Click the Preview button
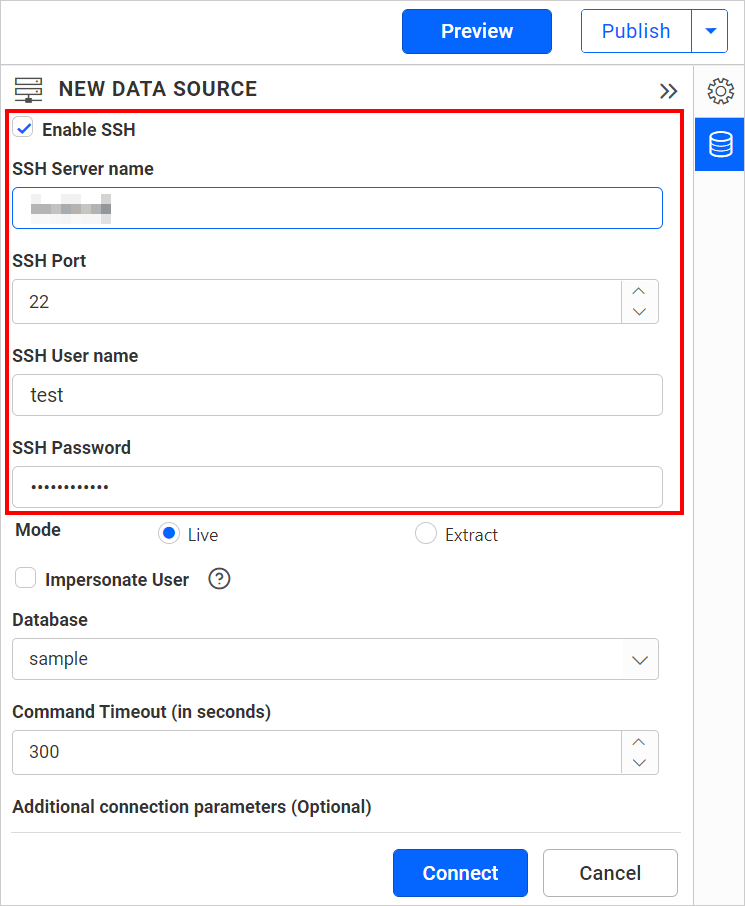 tap(476, 31)
